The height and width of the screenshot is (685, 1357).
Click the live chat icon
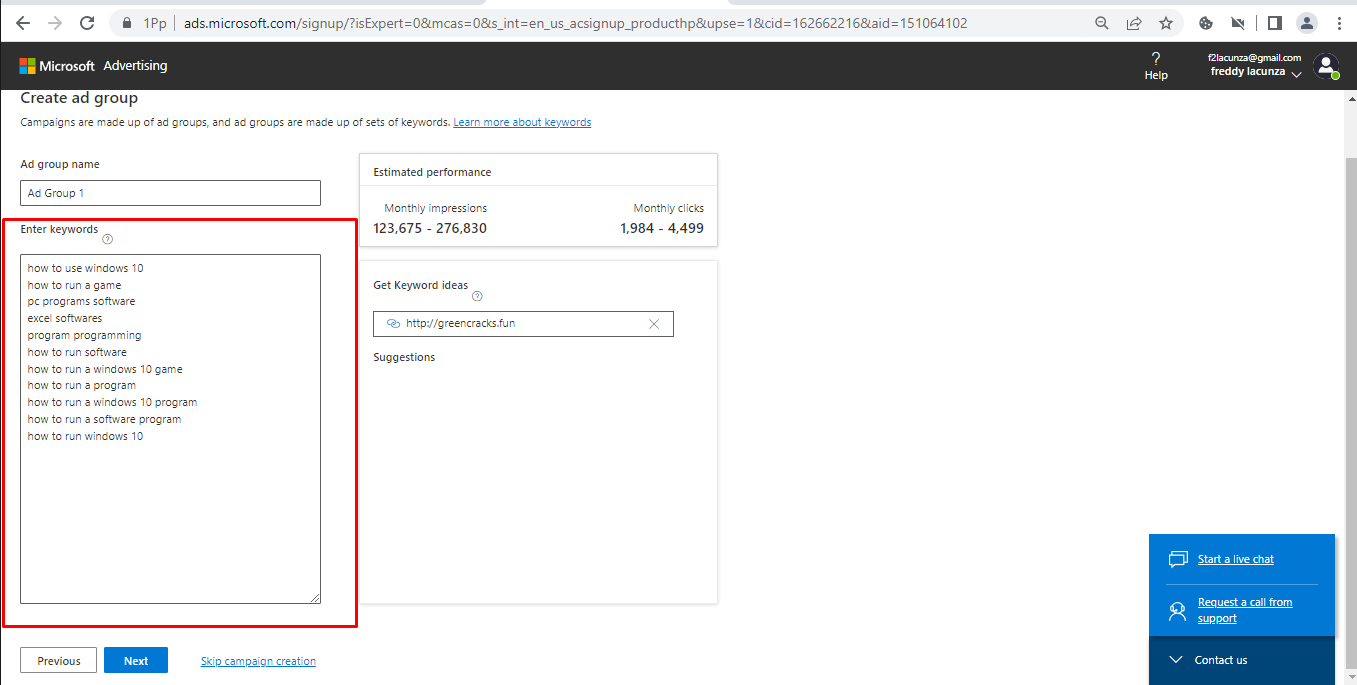[1178, 559]
